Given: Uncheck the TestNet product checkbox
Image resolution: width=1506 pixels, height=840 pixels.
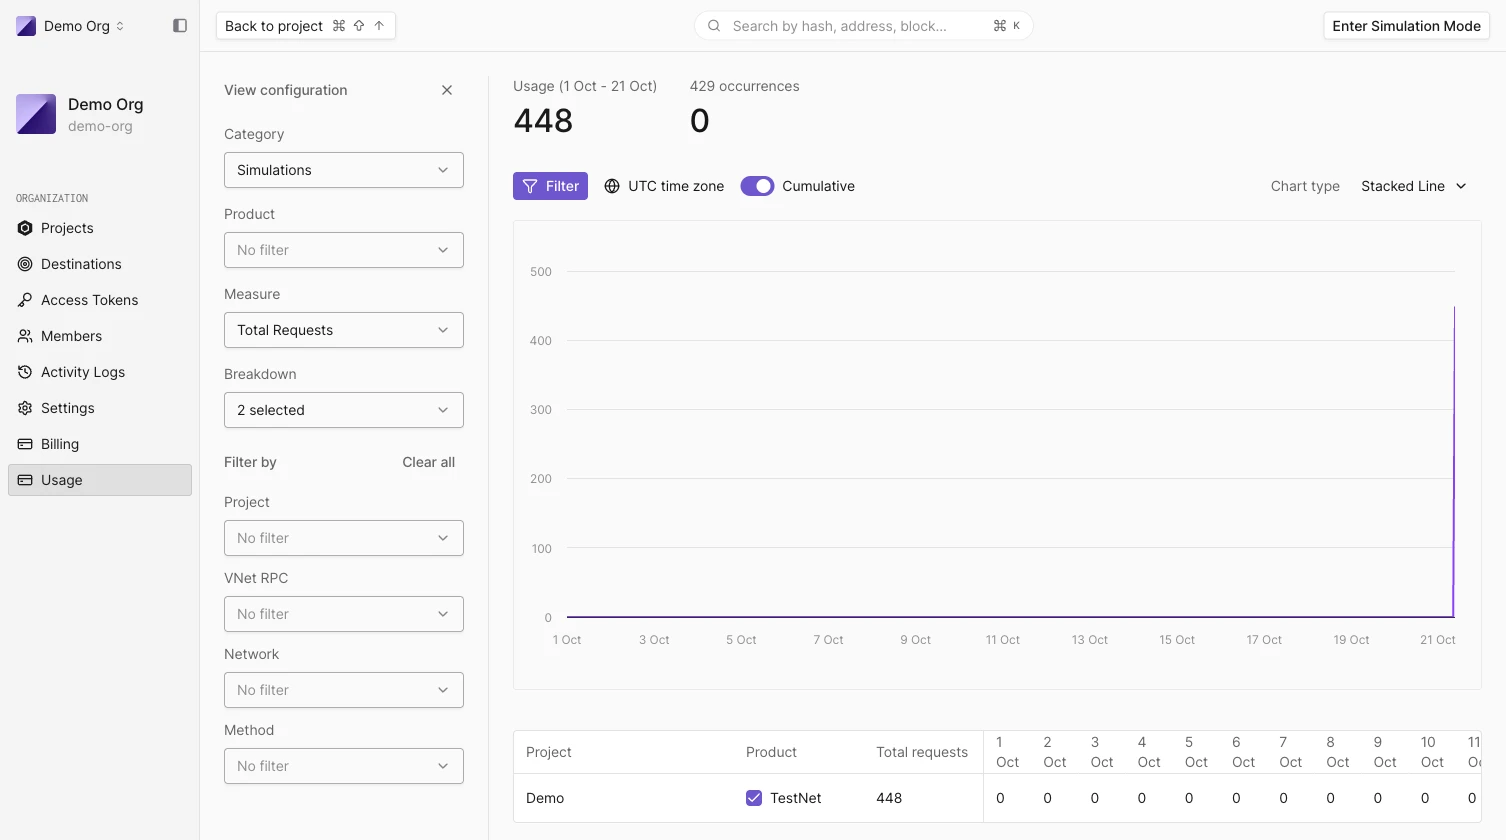Looking at the screenshot, I should [x=754, y=798].
